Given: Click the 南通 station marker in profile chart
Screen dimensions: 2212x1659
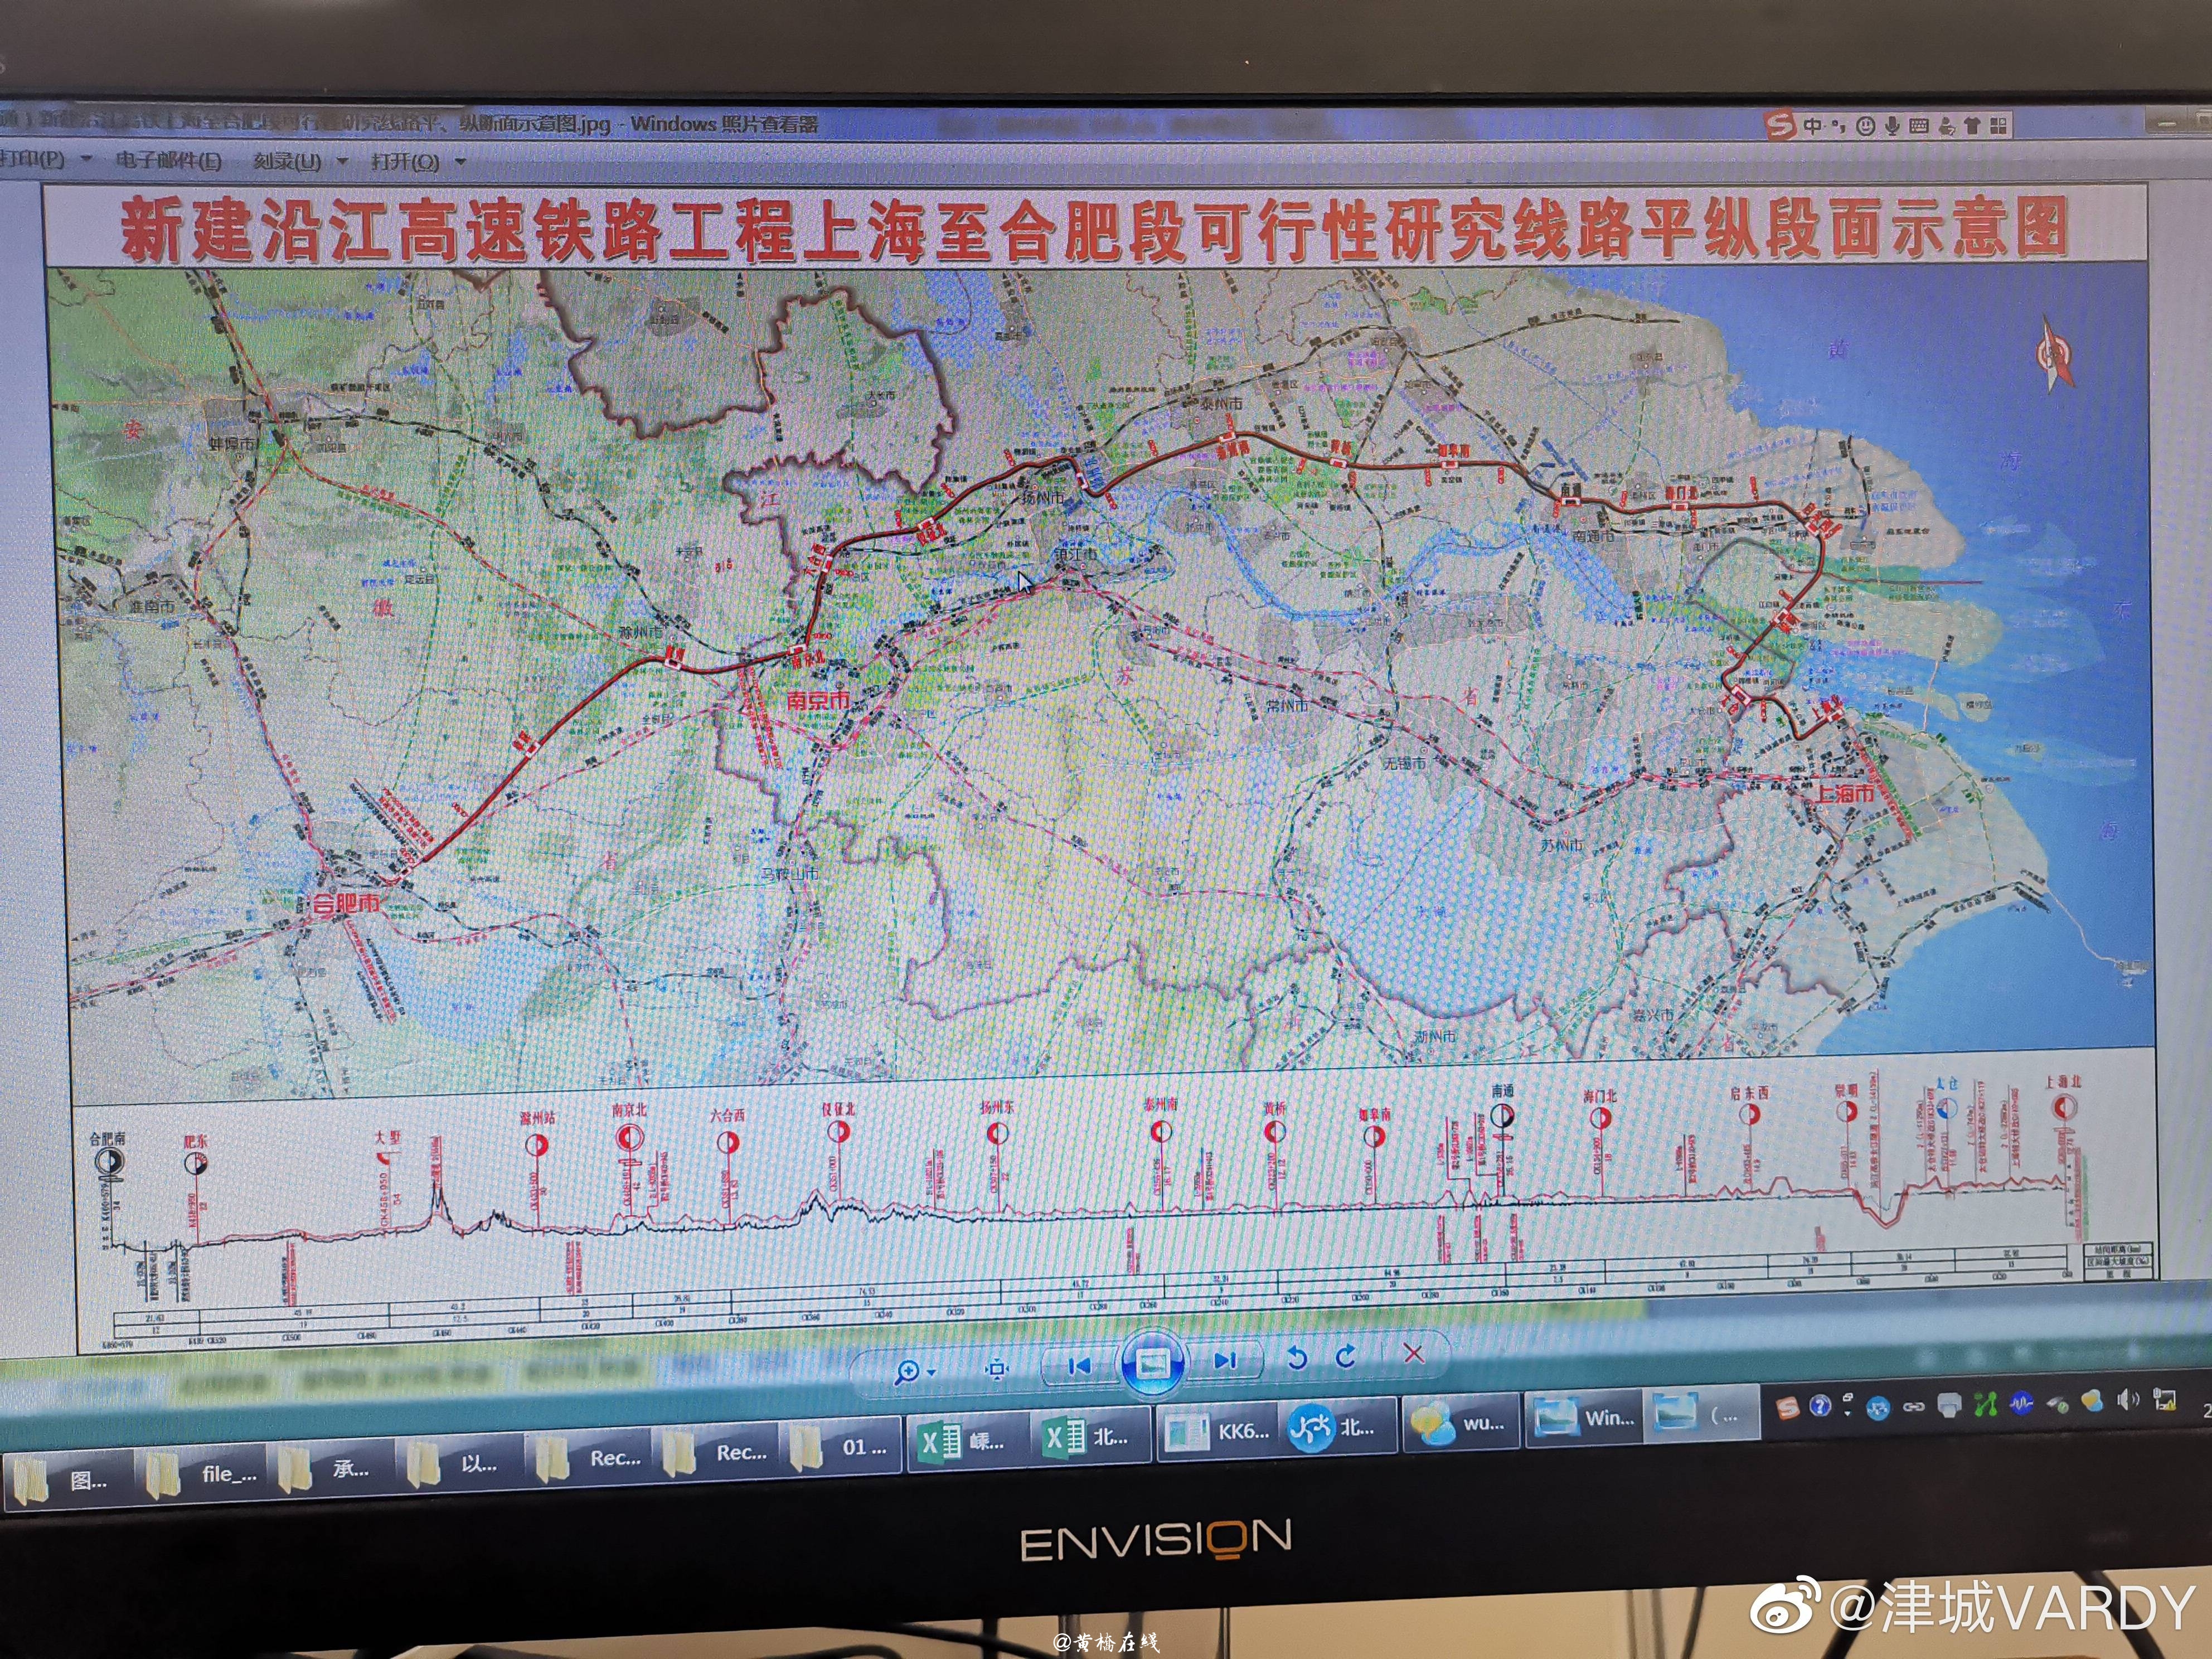Looking at the screenshot, I should click(x=1502, y=1115).
